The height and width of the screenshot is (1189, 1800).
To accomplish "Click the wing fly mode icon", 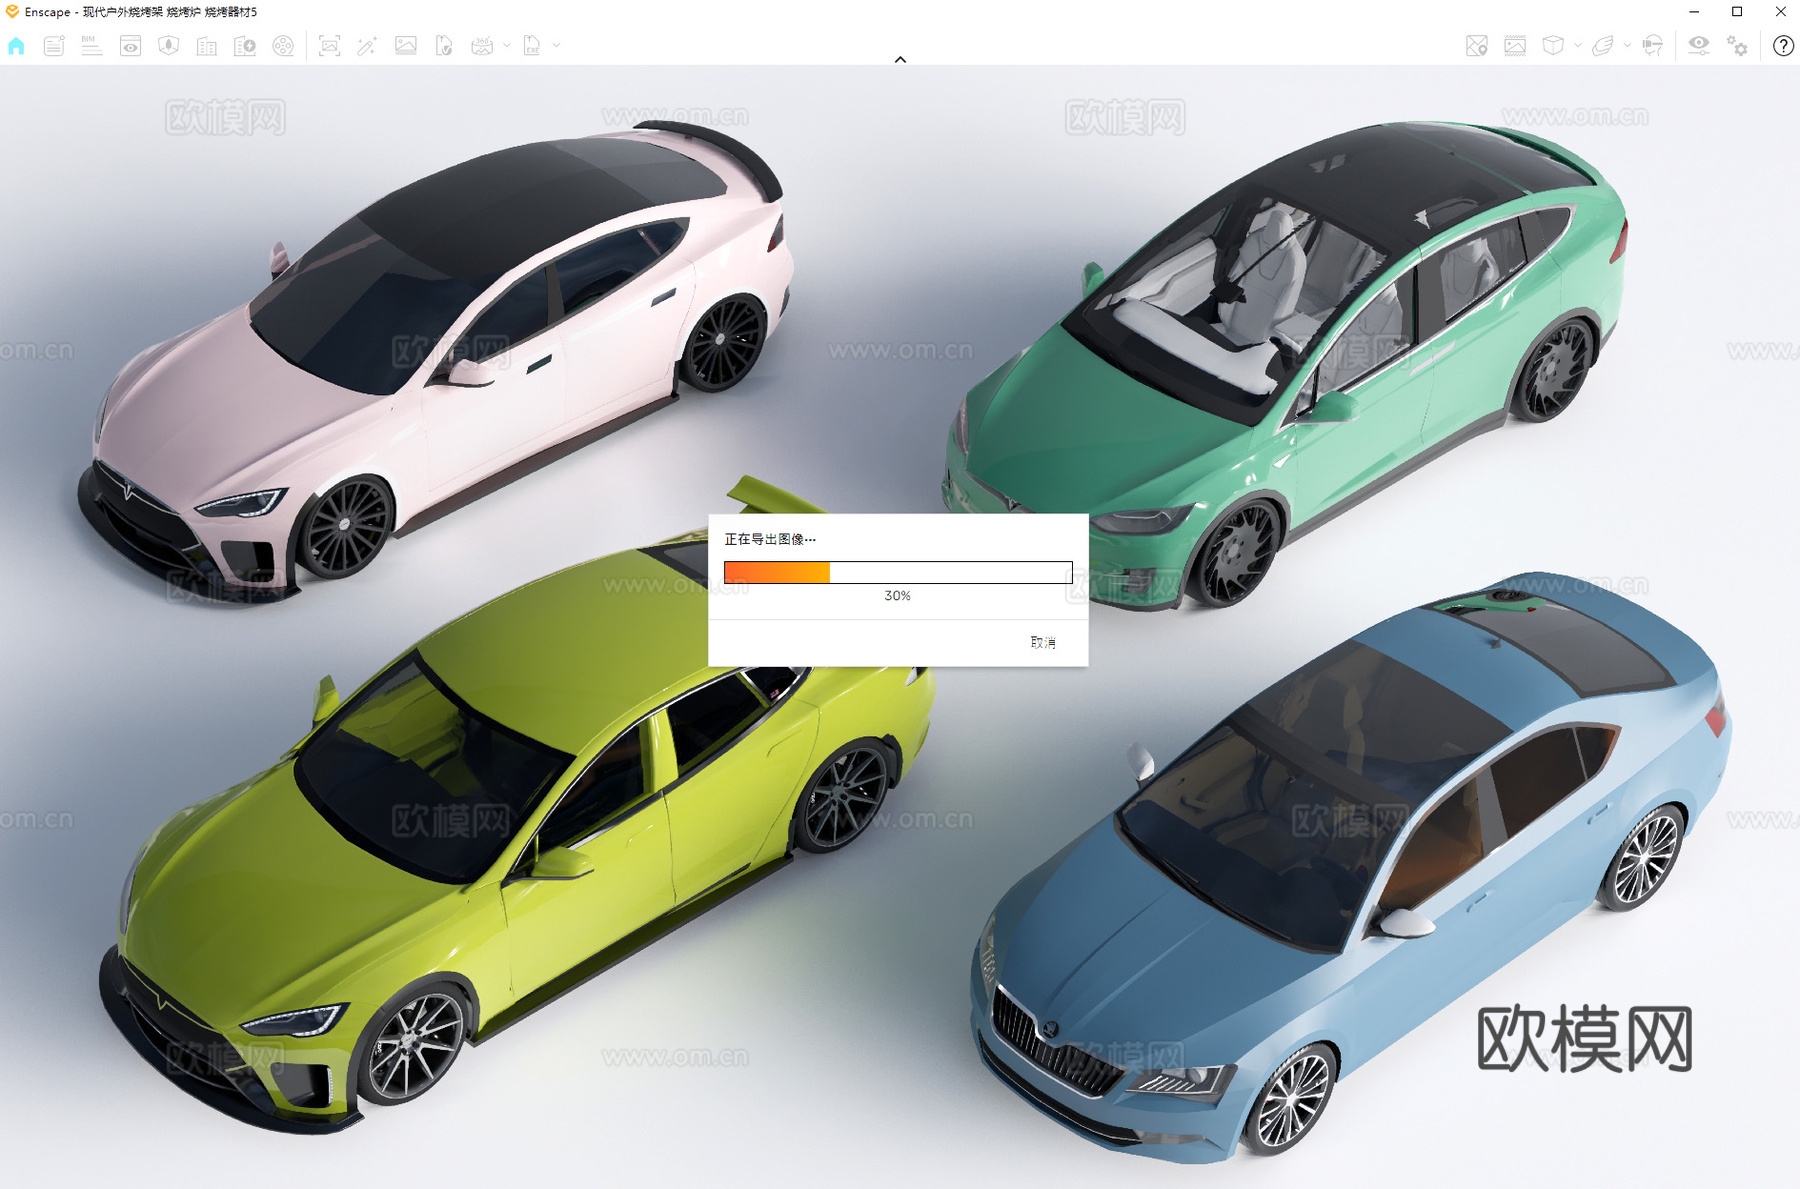I will tap(1603, 46).
